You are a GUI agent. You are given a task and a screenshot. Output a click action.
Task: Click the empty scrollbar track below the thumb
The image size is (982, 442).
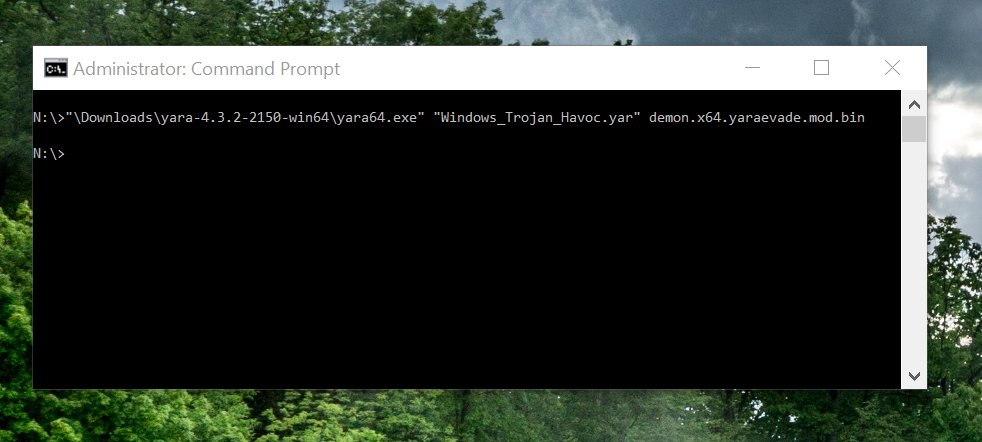(x=914, y=253)
